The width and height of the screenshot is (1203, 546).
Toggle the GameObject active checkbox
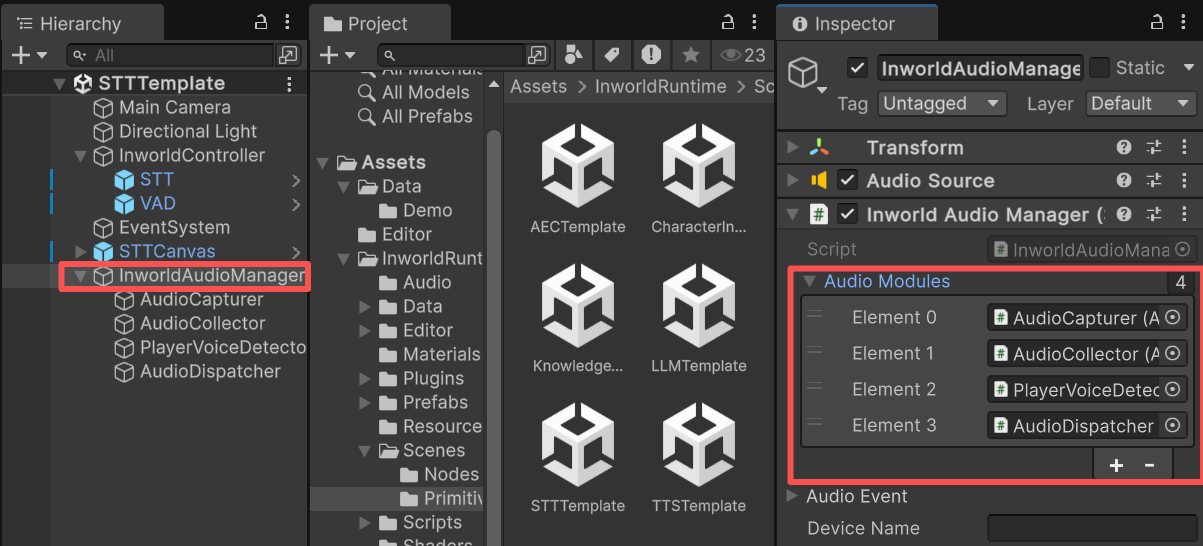coord(857,68)
